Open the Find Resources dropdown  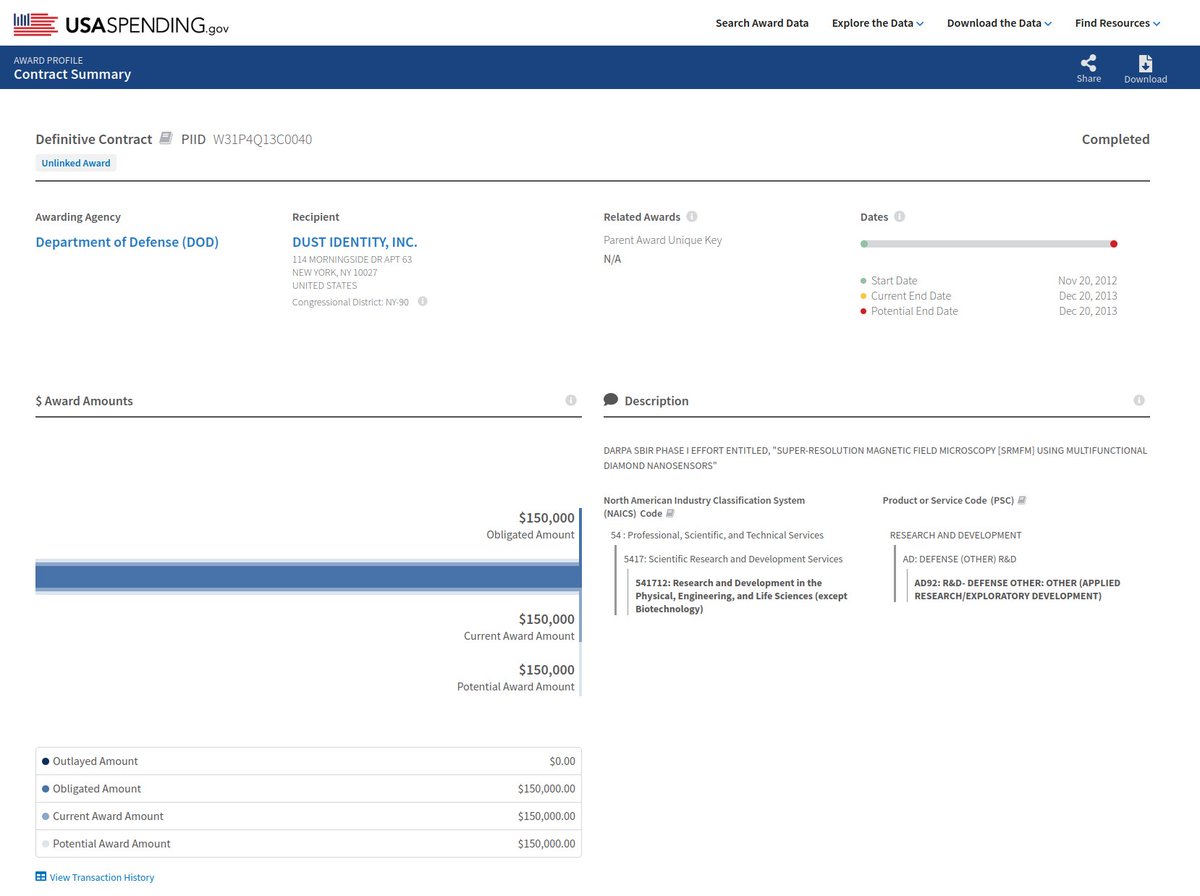(1117, 23)
